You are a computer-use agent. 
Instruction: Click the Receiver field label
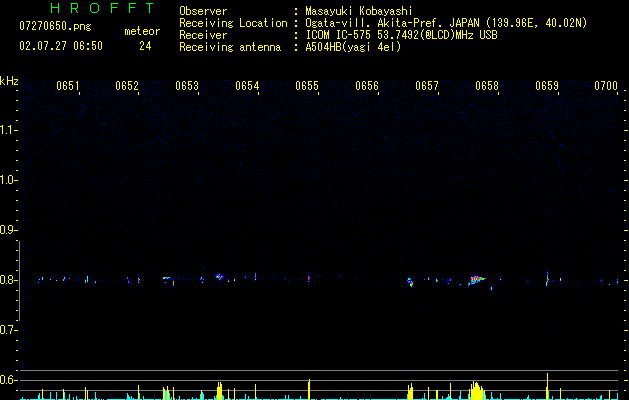coord(203,35)
